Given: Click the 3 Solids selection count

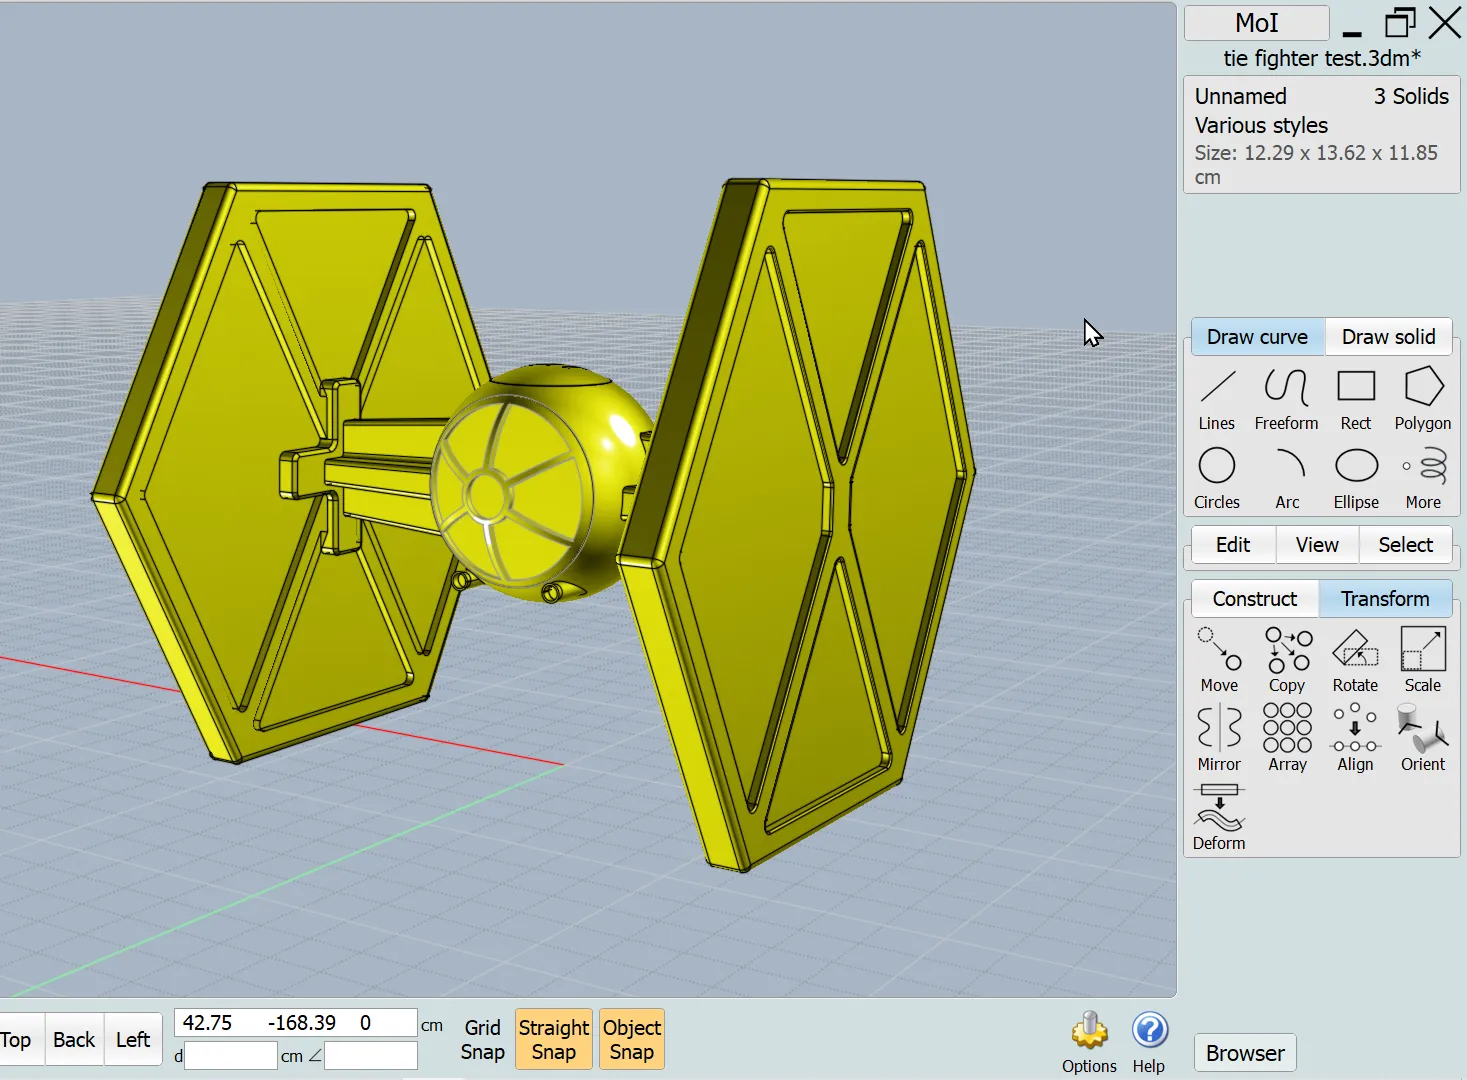Looking at the screenshot, I should pyautogui.click(x=1411, y=96).
